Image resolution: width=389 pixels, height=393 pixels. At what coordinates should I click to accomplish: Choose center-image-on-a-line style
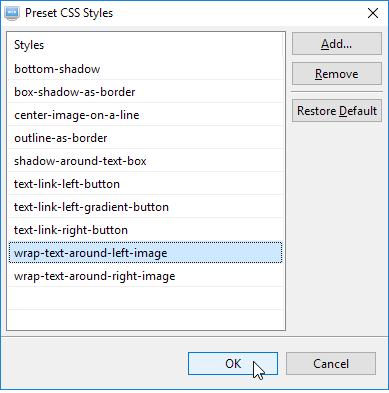pyautogui.click(x=145, y=115)
